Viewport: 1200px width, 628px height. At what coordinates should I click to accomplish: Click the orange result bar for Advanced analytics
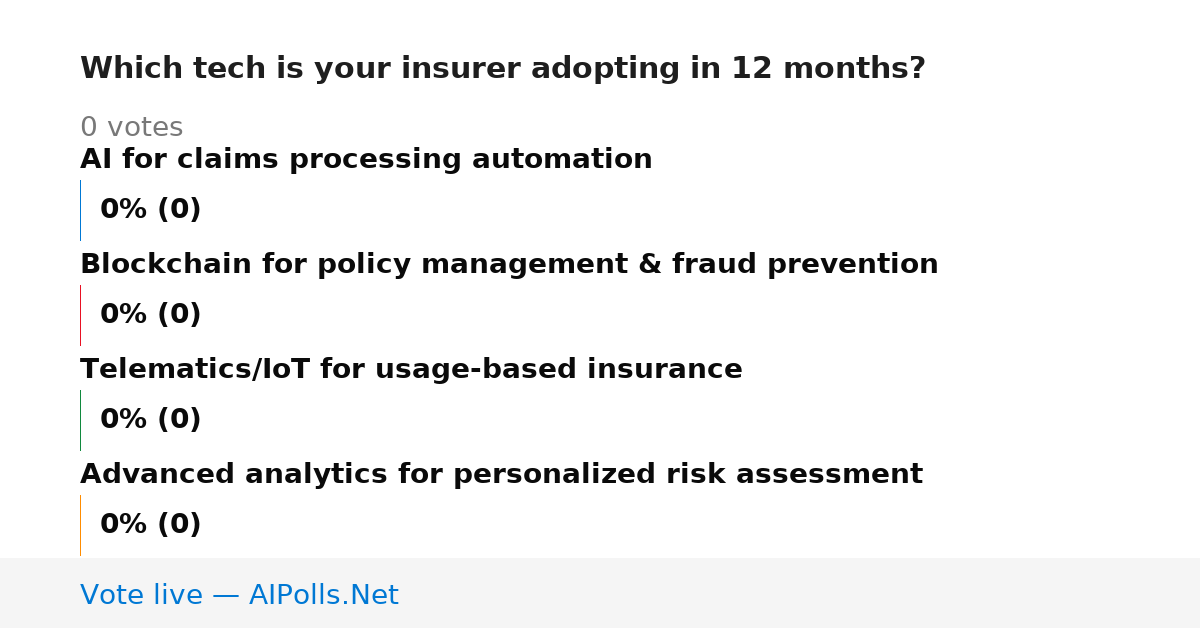(x=80, y=525)
